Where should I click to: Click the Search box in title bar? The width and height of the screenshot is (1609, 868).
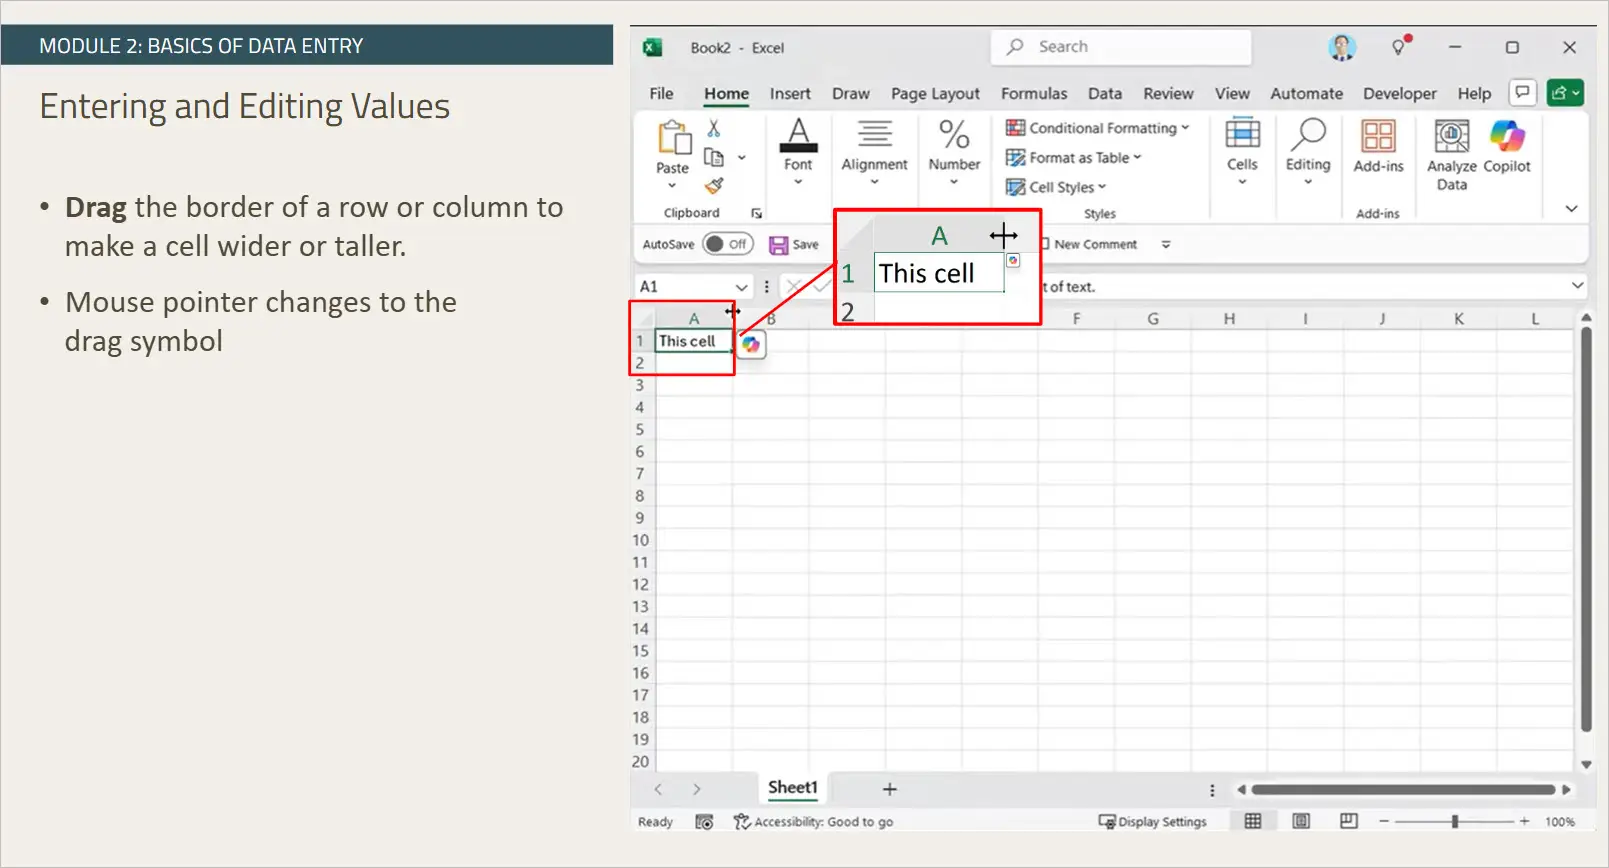pos(1120,47)
